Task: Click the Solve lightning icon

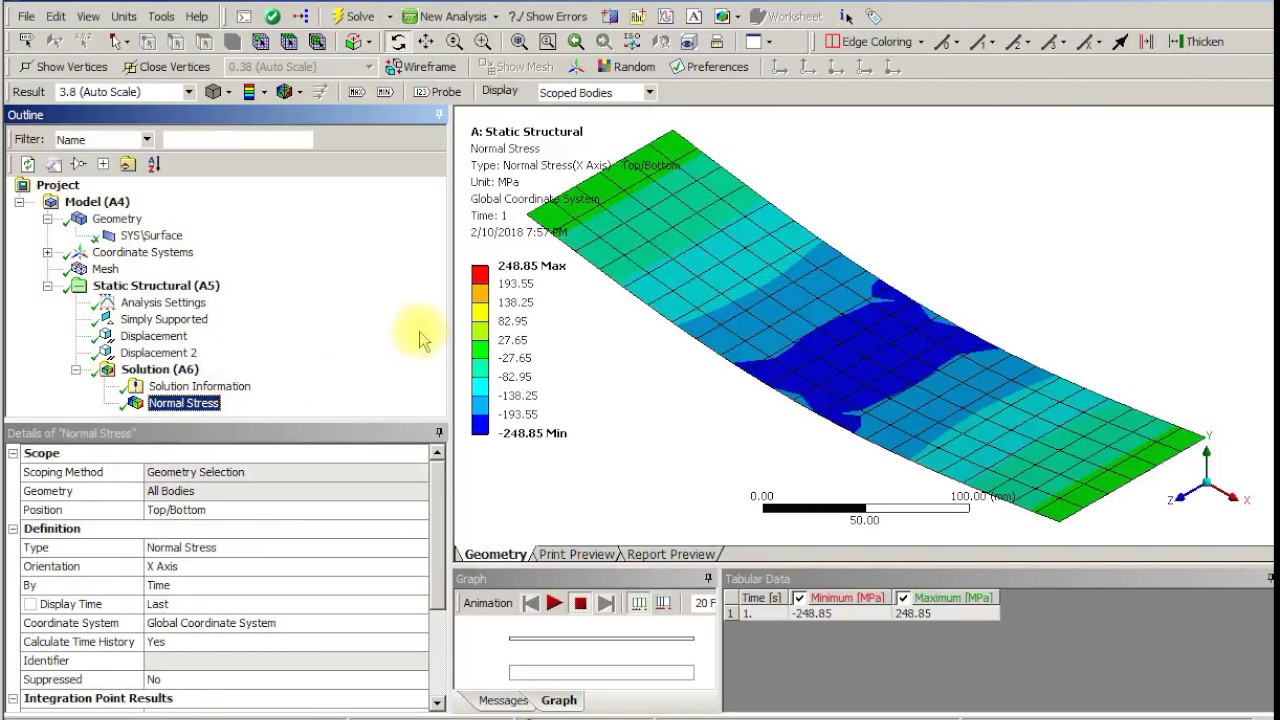Action: point(338,16)
